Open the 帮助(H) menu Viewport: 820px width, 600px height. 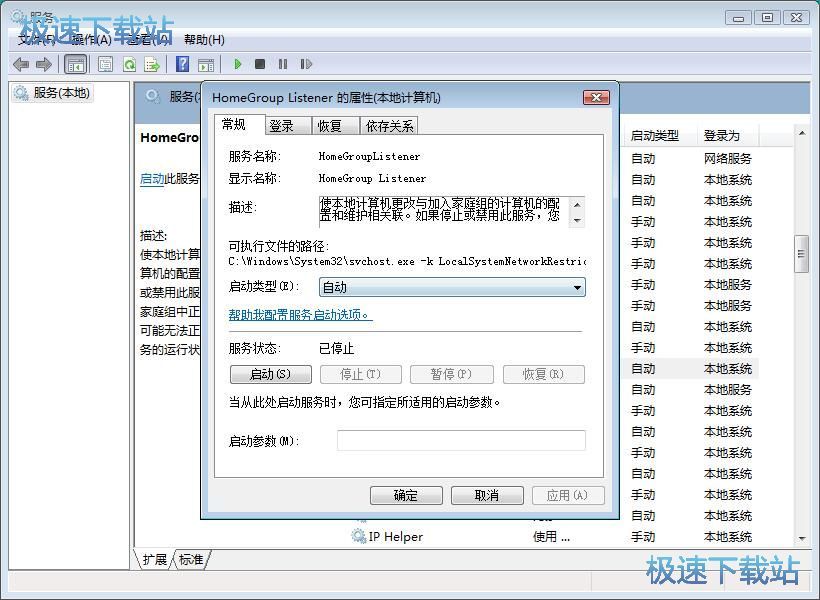(x=204, y=40)
